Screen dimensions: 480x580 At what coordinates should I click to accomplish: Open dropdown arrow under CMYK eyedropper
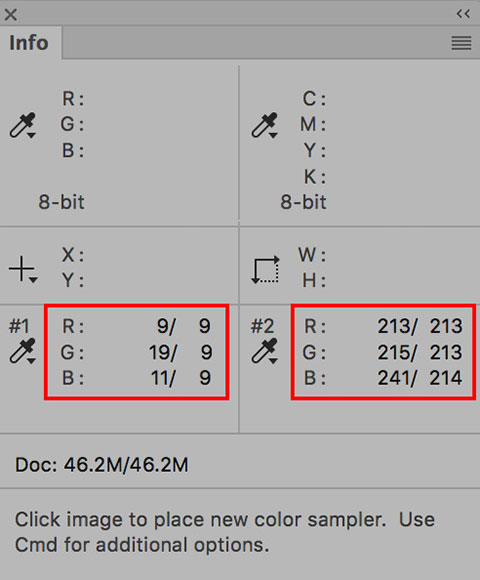tap(273, 136)
